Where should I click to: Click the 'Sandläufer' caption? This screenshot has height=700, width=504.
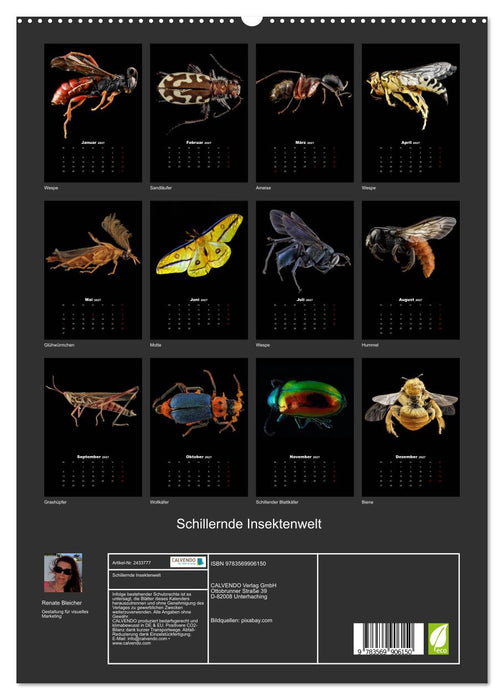(161, 188)
